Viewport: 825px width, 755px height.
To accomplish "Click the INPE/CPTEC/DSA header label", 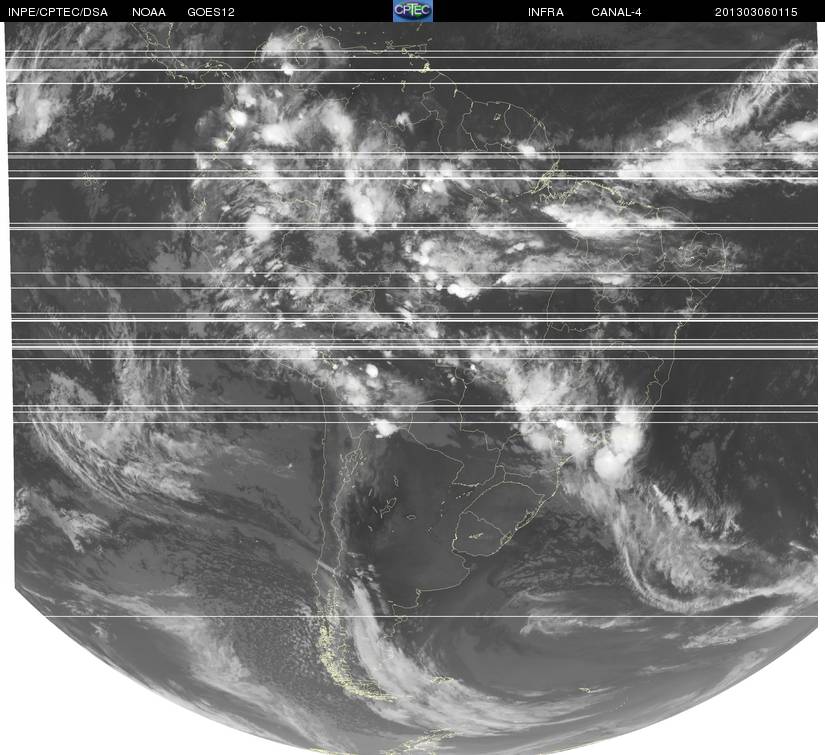I will [x=55, y=12].
